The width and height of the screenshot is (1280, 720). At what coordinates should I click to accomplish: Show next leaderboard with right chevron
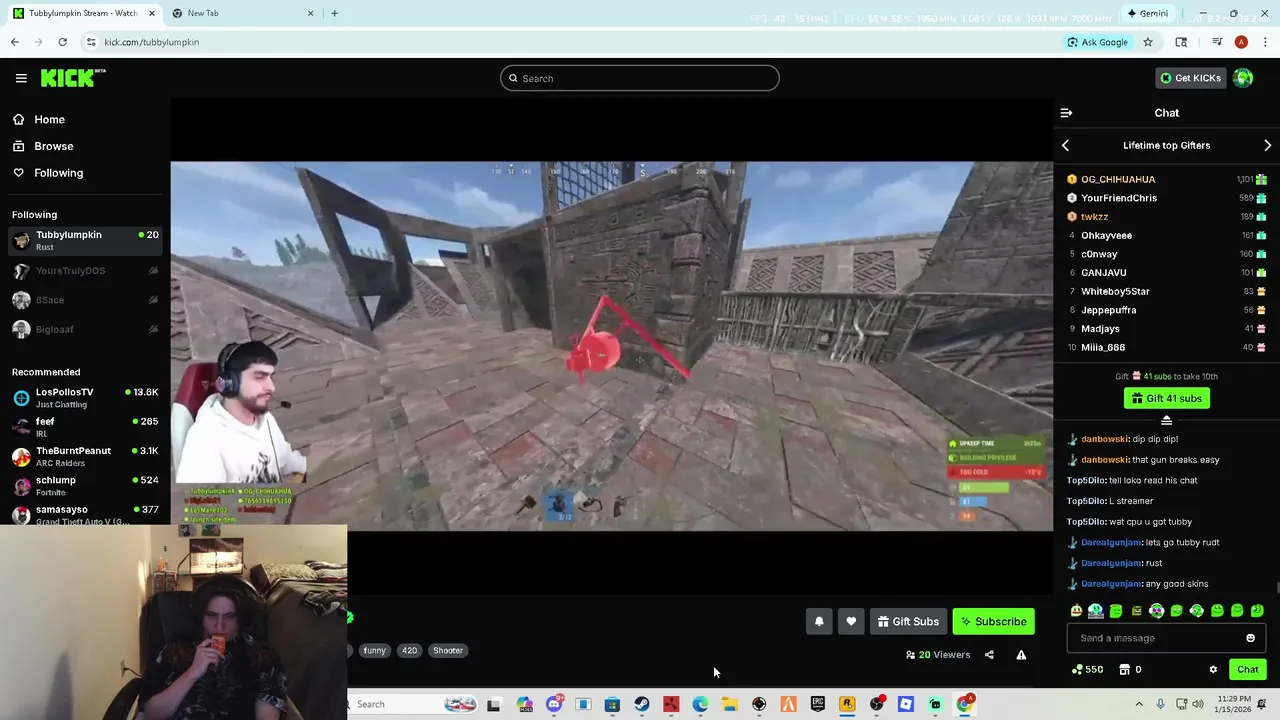pyautogui.click(x=1268, y=145)
